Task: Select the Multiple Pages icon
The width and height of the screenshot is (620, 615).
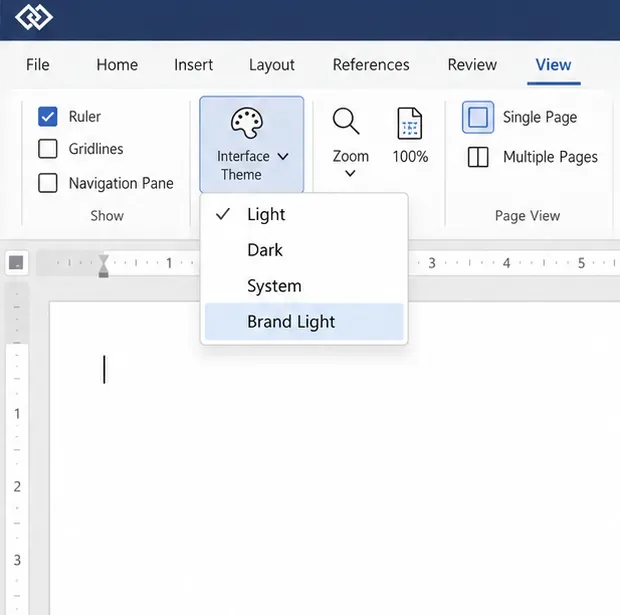Action: 478,157
